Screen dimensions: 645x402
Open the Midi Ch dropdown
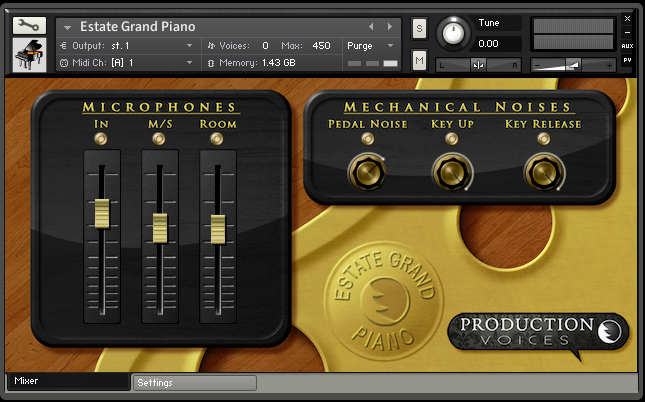click(190, 63)
